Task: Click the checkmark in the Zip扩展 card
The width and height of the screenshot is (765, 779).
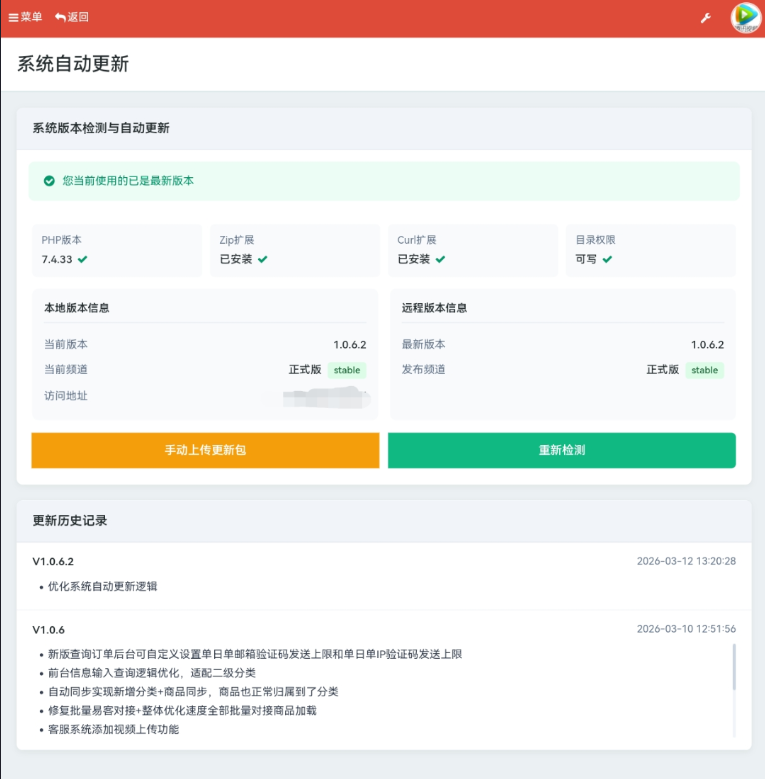Action: [x=262, y=259]
